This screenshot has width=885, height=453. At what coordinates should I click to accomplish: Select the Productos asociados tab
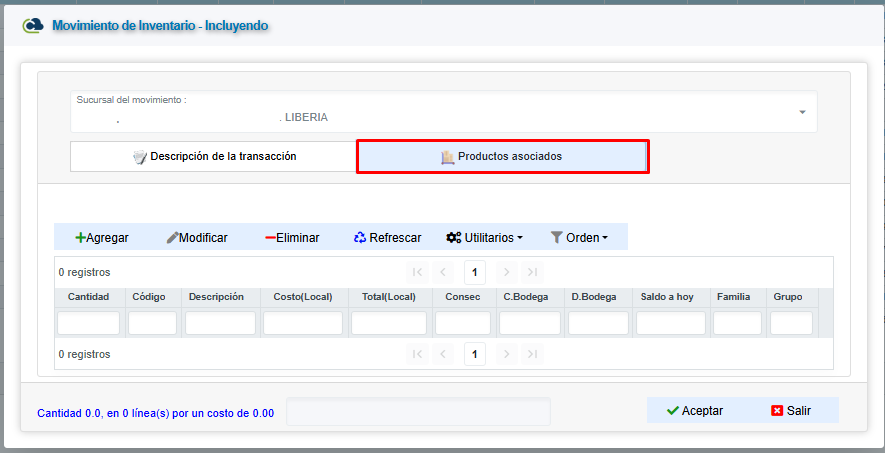click(x=502, y=157)
